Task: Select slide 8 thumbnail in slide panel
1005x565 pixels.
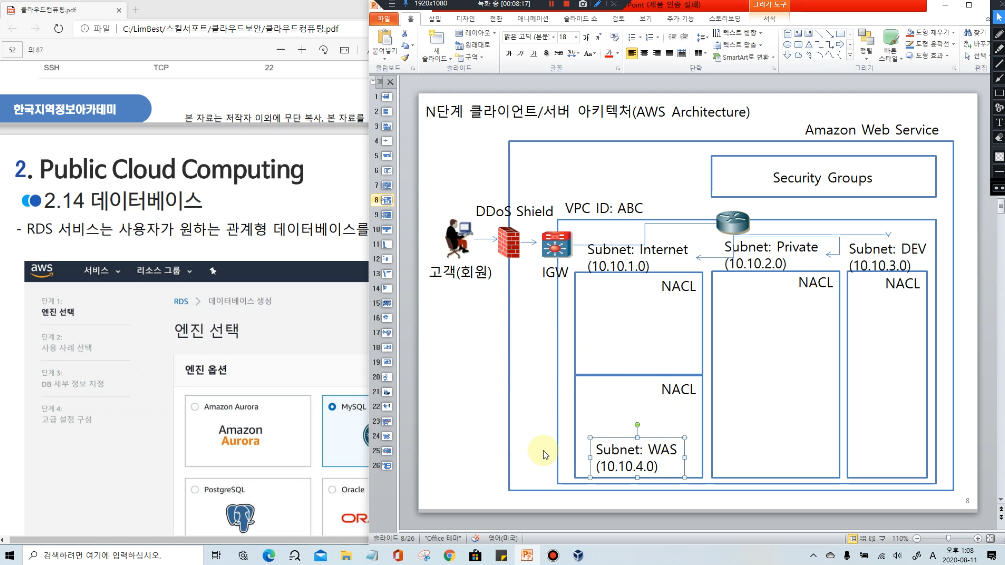Action: pyautogui.click(x=386, y=200)
